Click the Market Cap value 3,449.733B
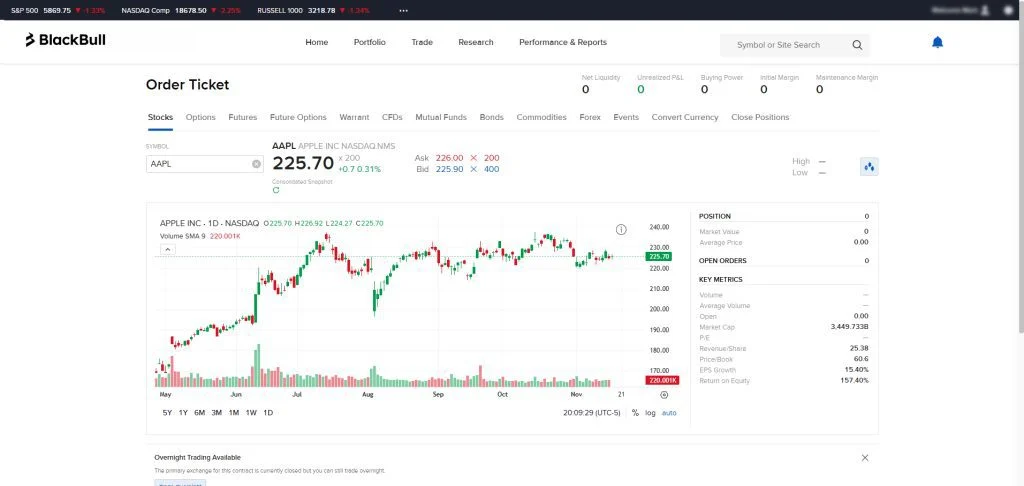1024x486 pixels. coord(849,327)
